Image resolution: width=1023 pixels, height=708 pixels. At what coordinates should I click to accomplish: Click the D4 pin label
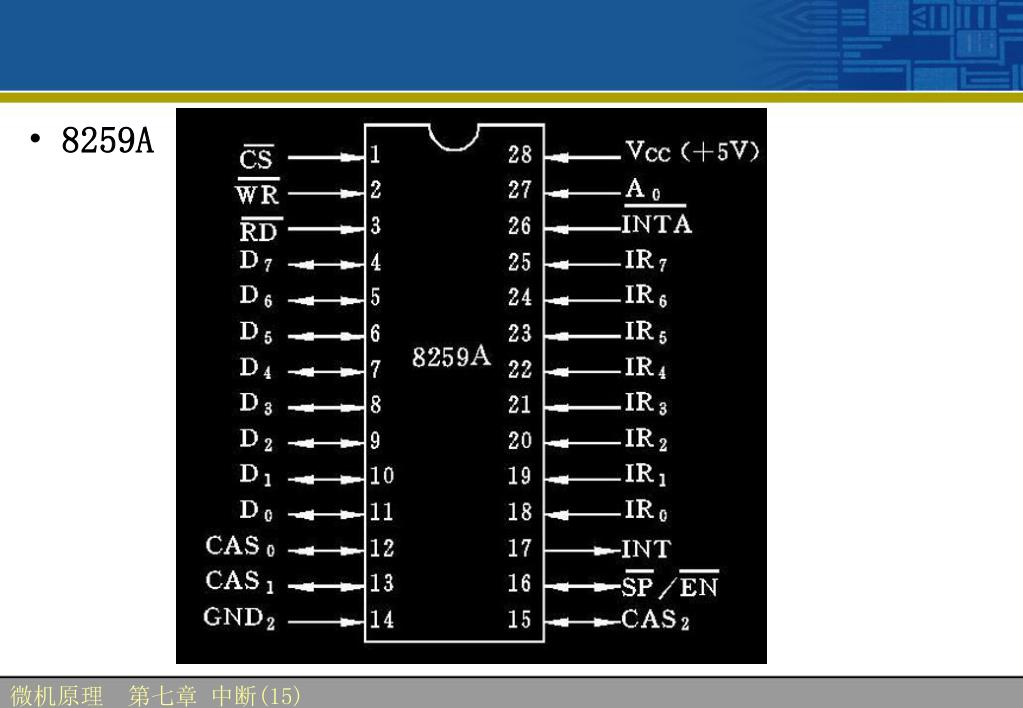point(256,368)
